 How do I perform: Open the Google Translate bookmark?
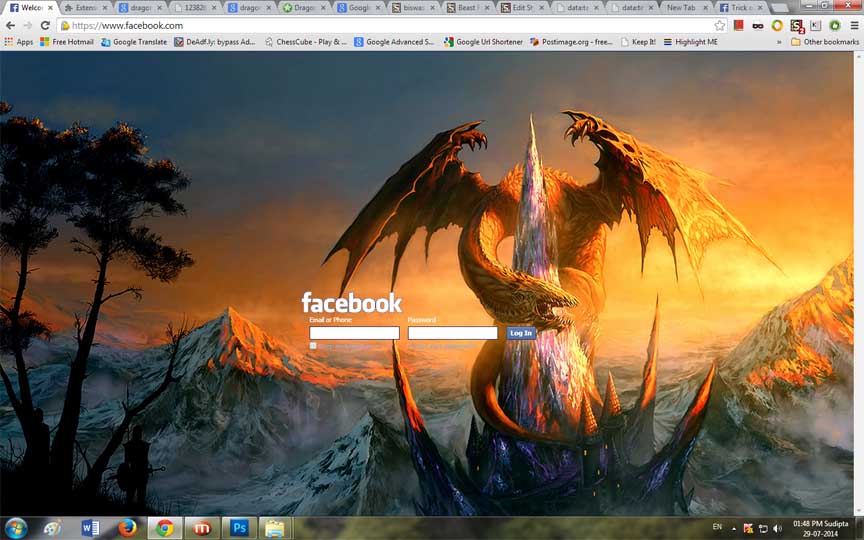click(134, 42)
